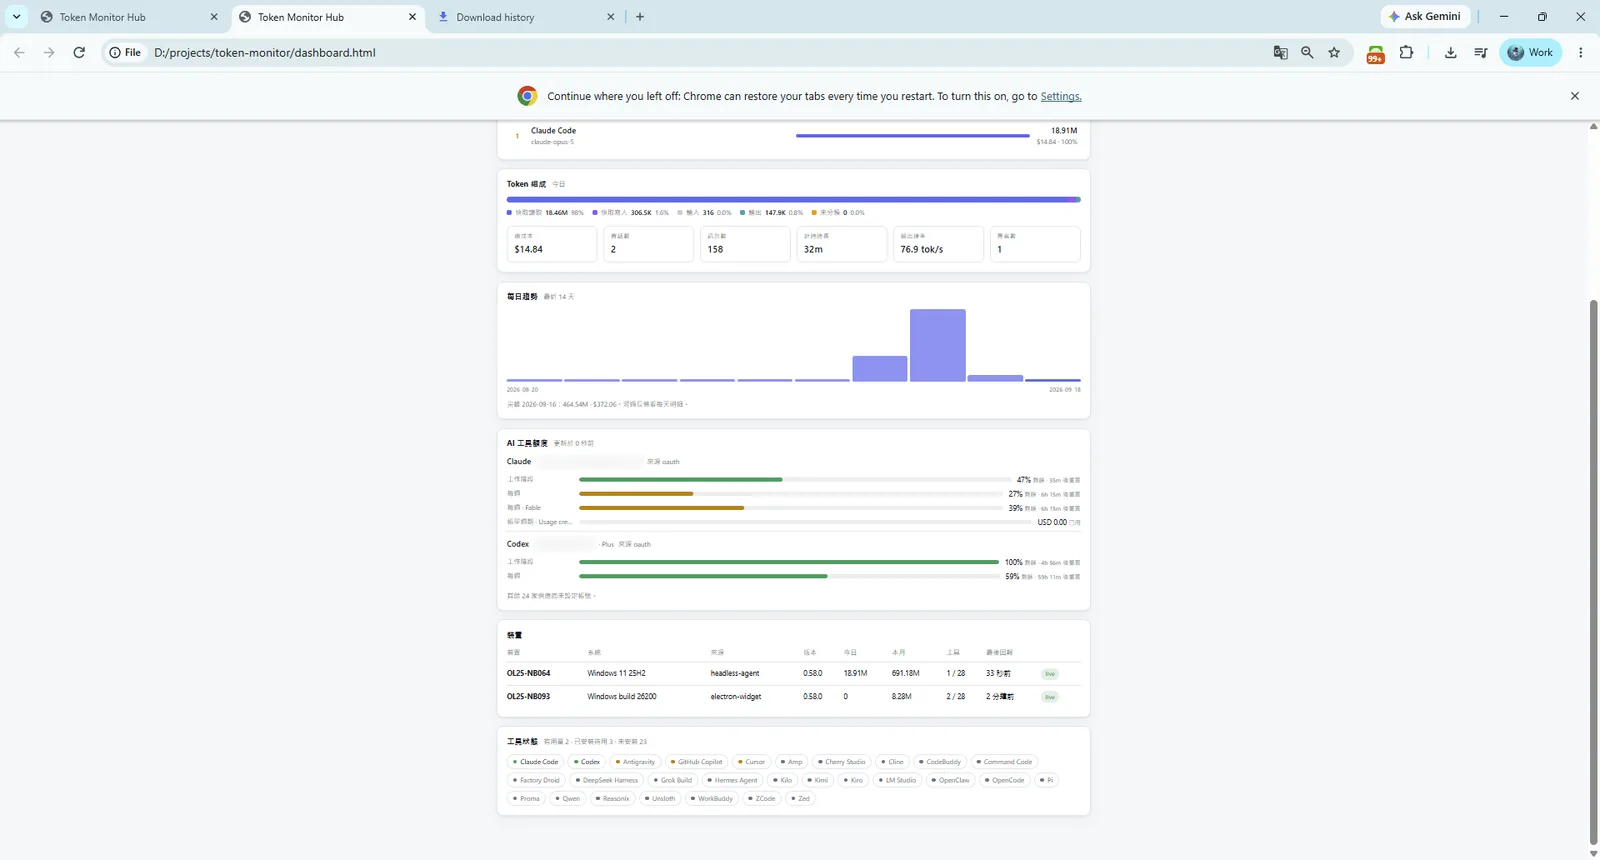Open the Chrome Downloads tray icon
Image resolution: width=1600 pixels, height=860 pixels.
point(1450,53)
